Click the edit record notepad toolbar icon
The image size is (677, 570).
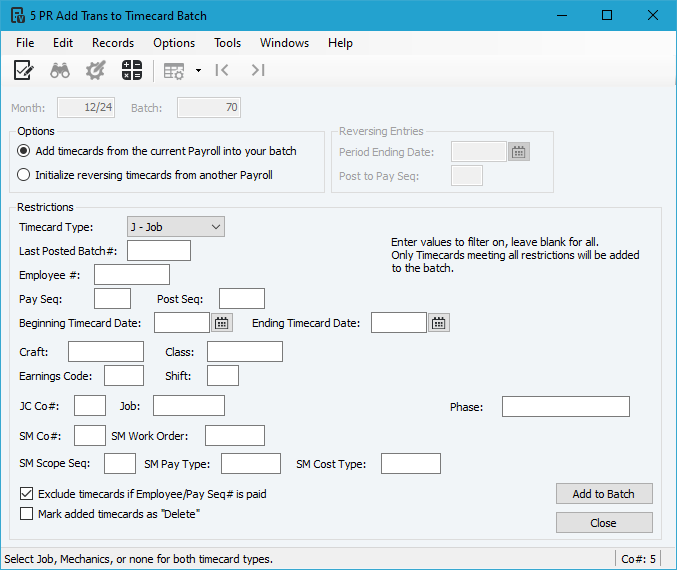tap(23, 70)
